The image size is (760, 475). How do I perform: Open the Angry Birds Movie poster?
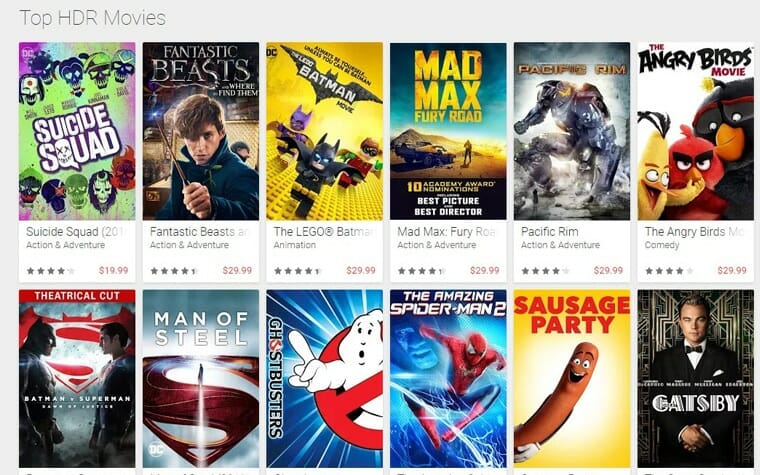(x=696, y=131)
